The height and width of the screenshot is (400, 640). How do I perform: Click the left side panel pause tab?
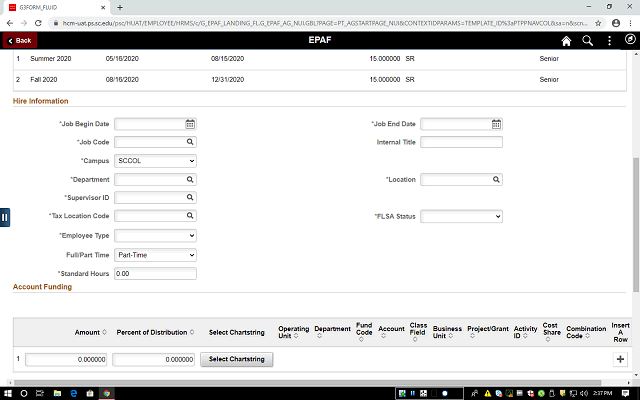[4, 217]
